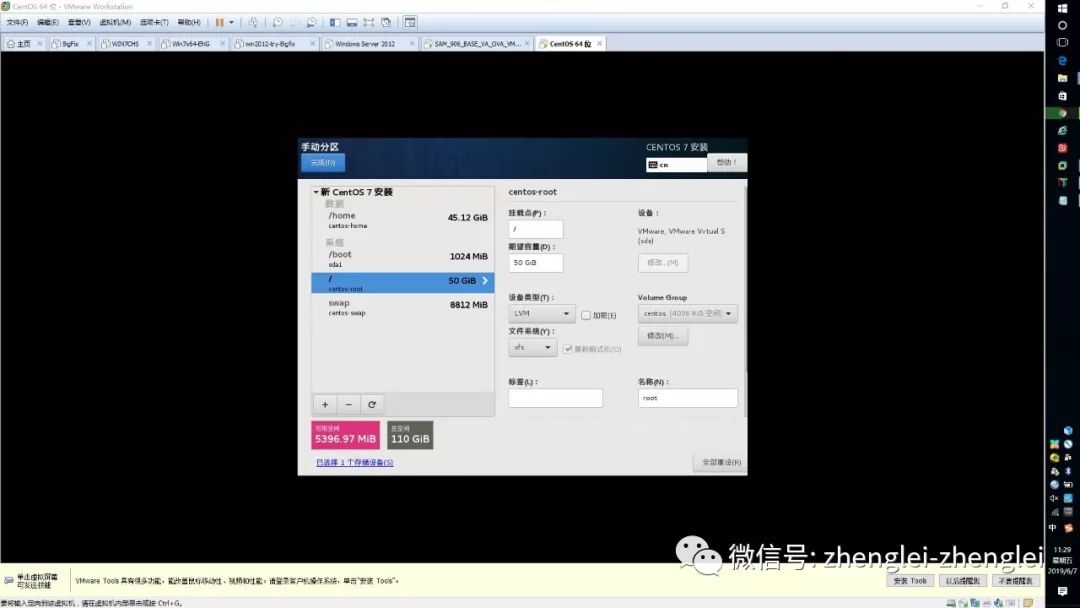Click the 以后提醒我 remind later button
1080x608 pixels.
tap(962, 581)
